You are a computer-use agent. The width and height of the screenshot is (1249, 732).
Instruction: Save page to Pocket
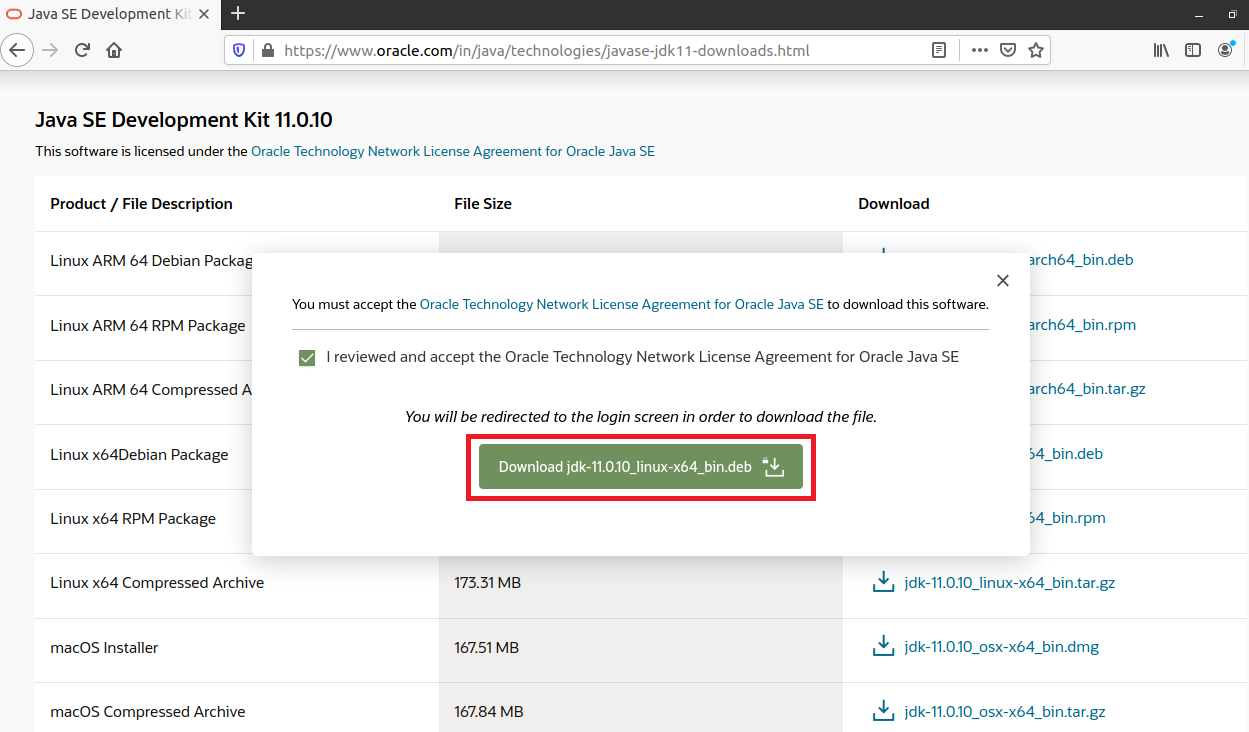[1009, 50]
